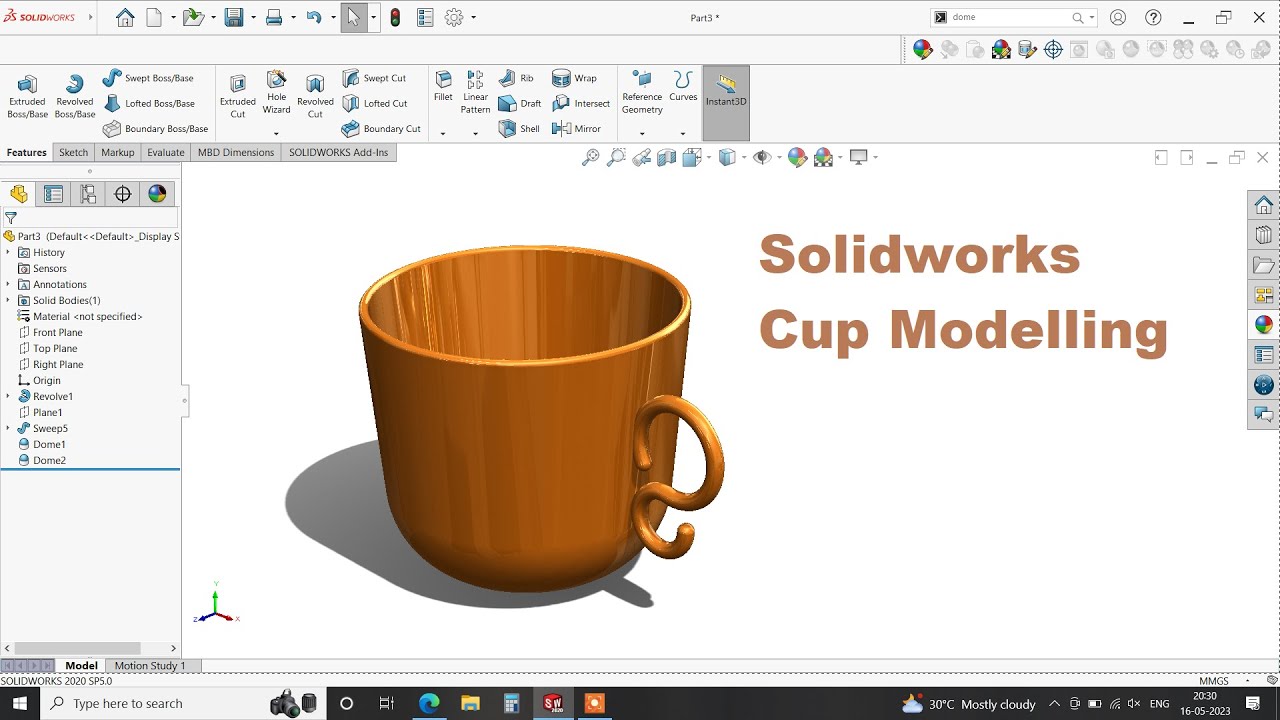Open Reference Geometry tool
This screenshot has width=1280, height=720.
coord(642,93)
